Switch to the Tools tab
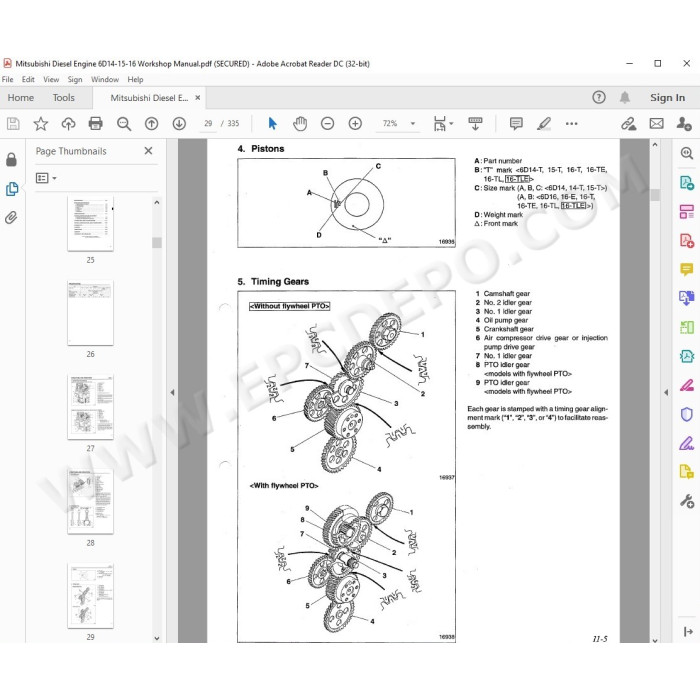700x700 pixels. pyautogui.click(x=63, y=98)
